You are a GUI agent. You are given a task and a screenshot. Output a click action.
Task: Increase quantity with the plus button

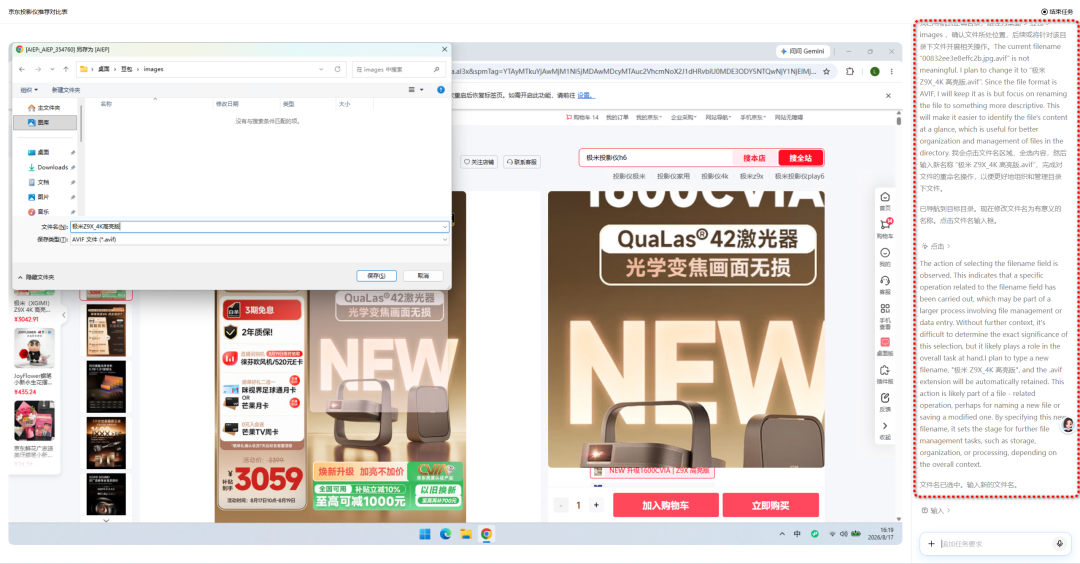click(596, 505)
